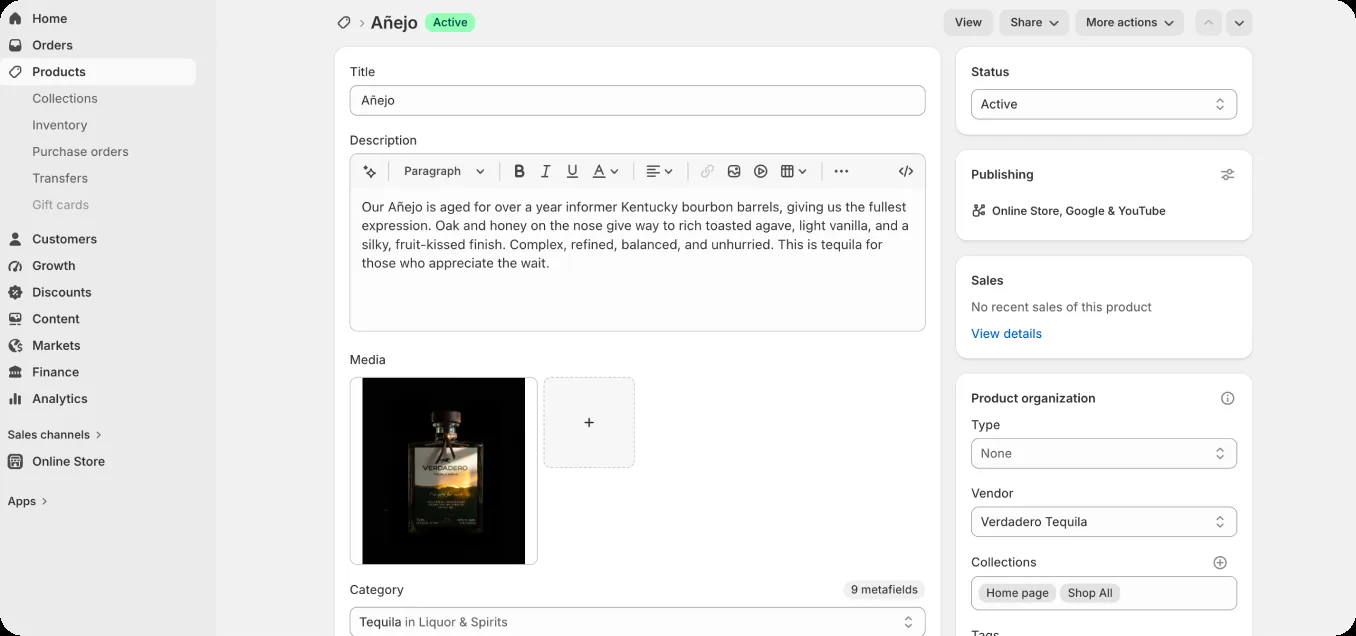Toggle bold formatting
The width and height of the screenshot is (1356, 636).
(x=519, y=171)
